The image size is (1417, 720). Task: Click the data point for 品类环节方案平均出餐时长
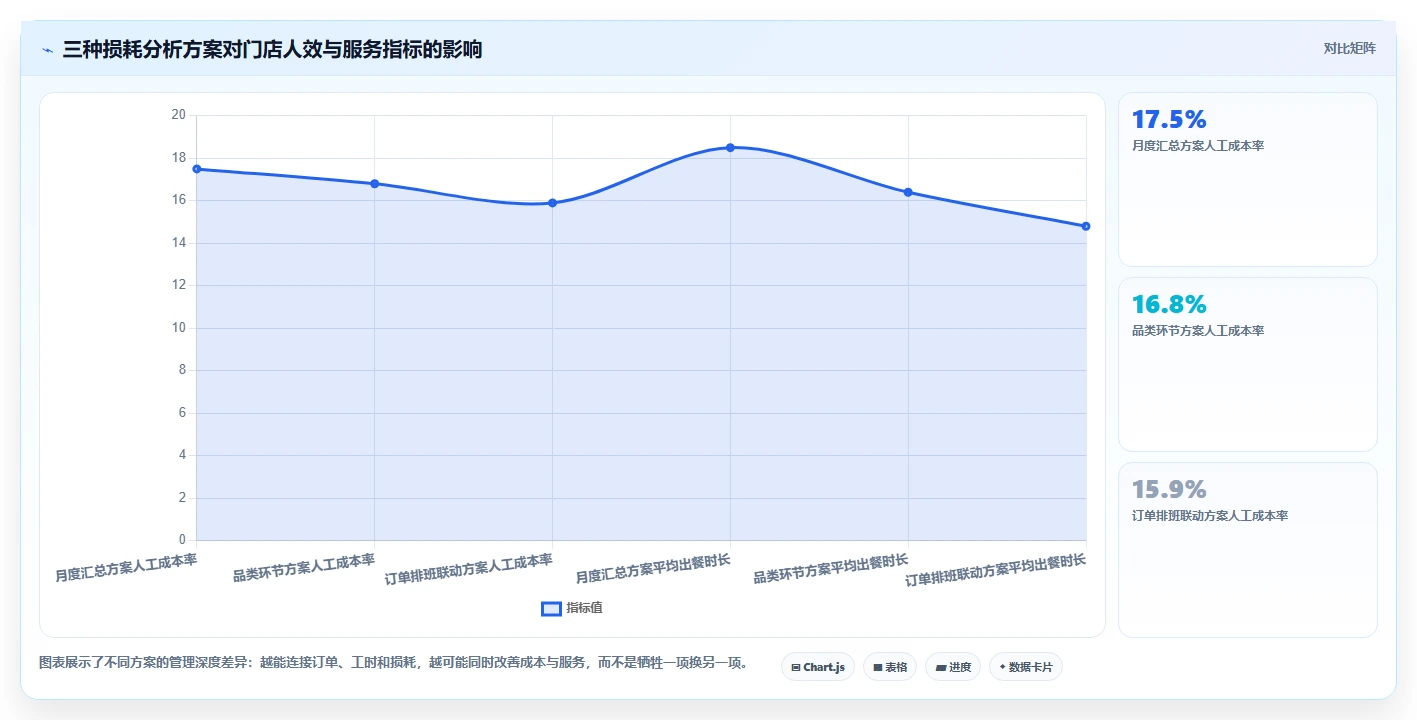pyautogui.click(x=908, y=192)
